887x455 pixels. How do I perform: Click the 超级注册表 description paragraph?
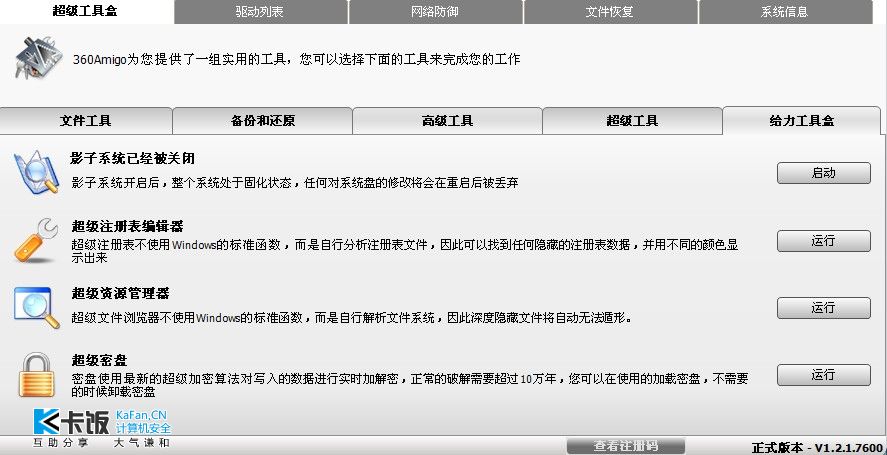pyautogui.click(x=405, y=251)
